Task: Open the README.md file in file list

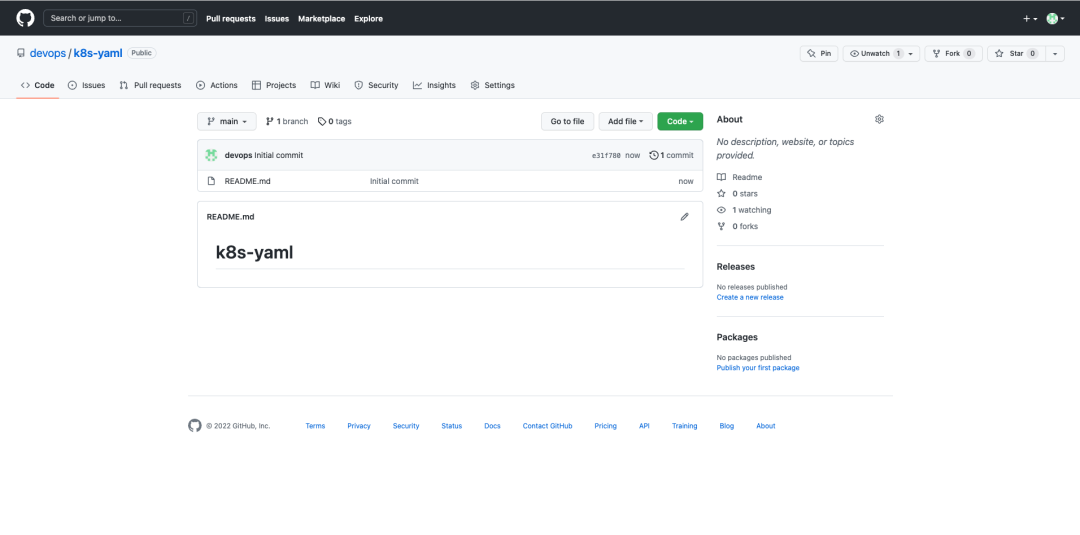Action: 247,181
